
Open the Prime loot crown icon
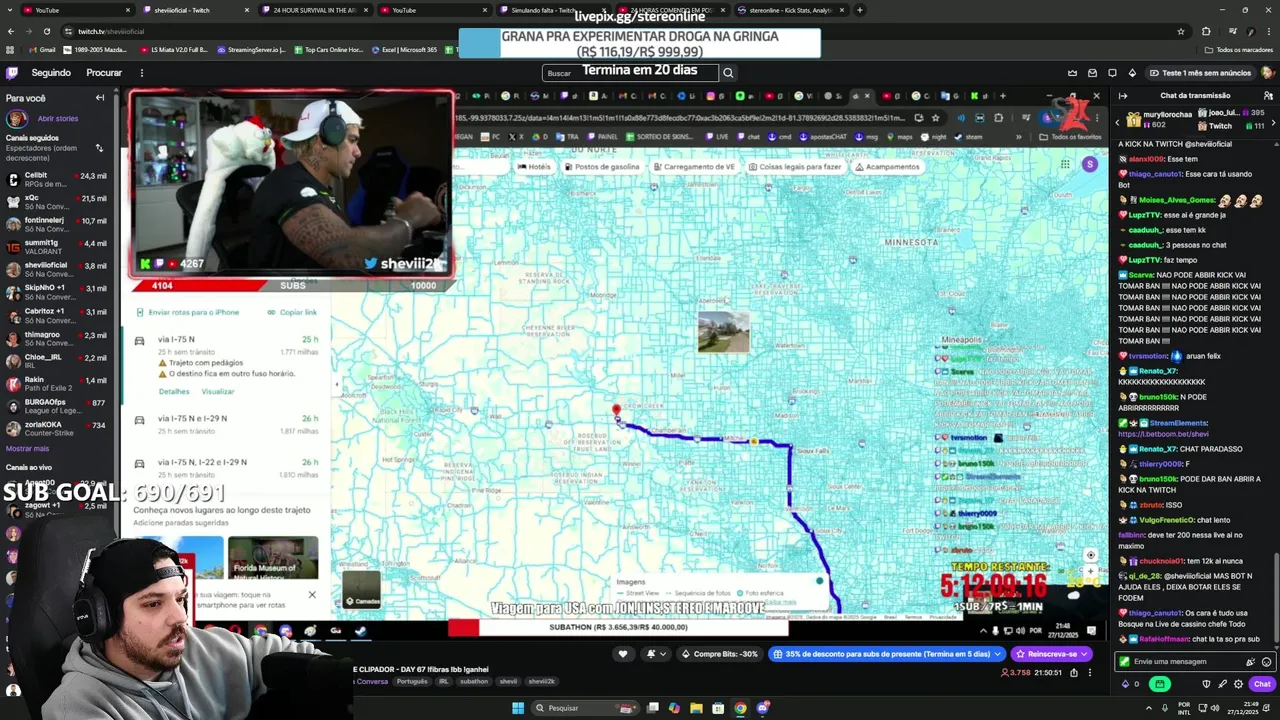[x=1072, y=73]
